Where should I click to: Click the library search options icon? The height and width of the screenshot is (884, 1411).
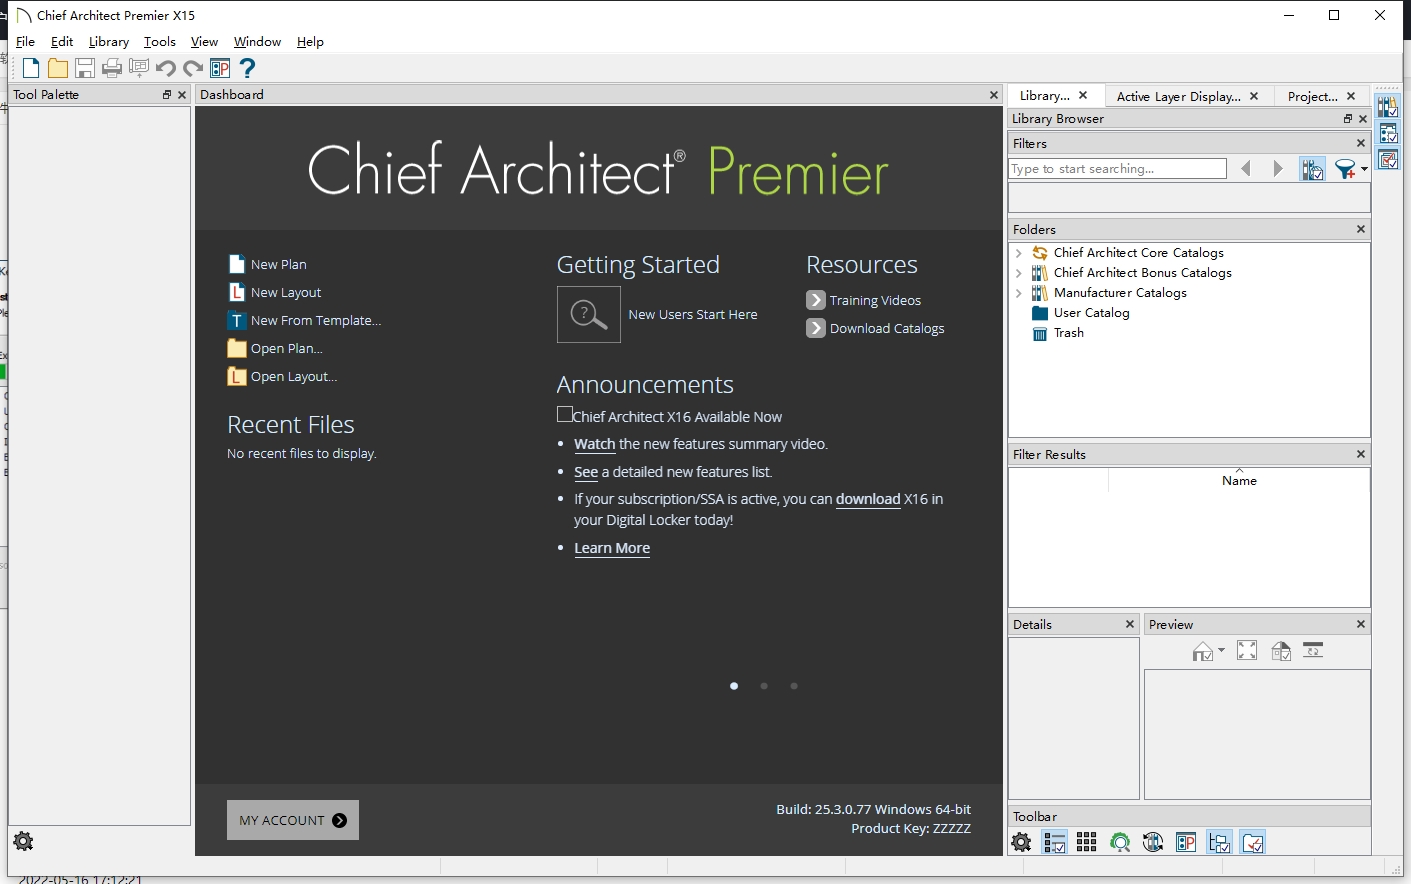click(1313, 169)
